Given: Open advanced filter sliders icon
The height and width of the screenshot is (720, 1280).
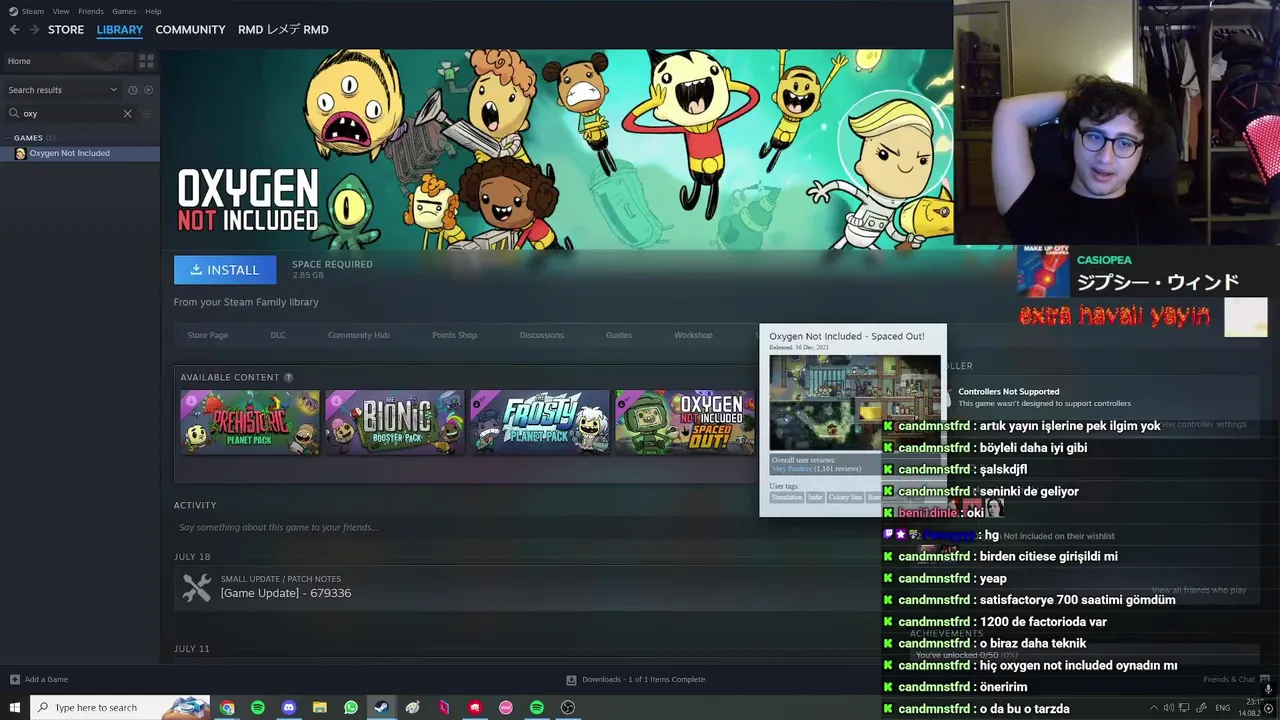Looking at the screenshot, I should [147, 113].
